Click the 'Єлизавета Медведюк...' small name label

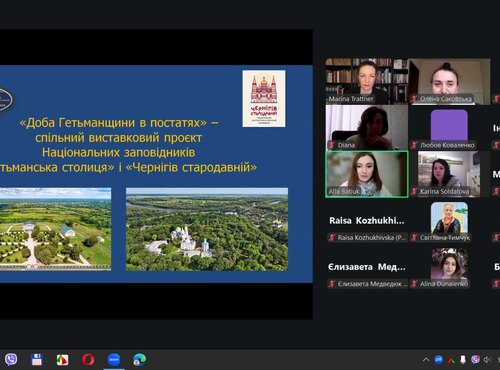[372, 284]
